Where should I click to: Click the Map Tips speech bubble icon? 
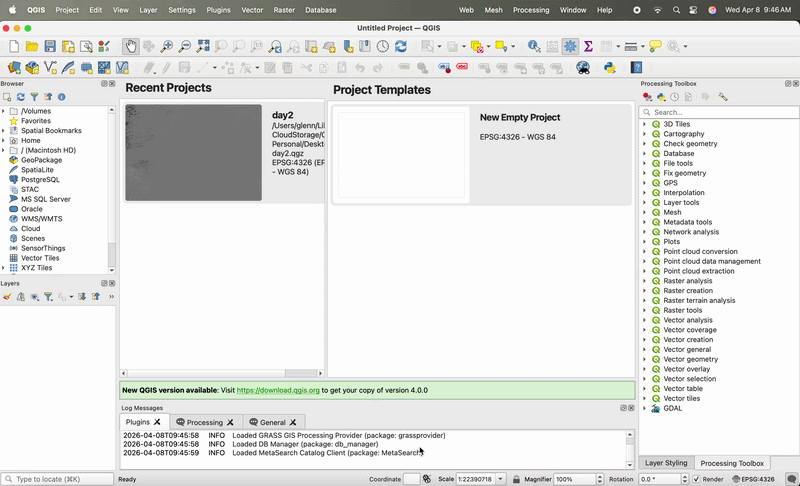(656, 46)
